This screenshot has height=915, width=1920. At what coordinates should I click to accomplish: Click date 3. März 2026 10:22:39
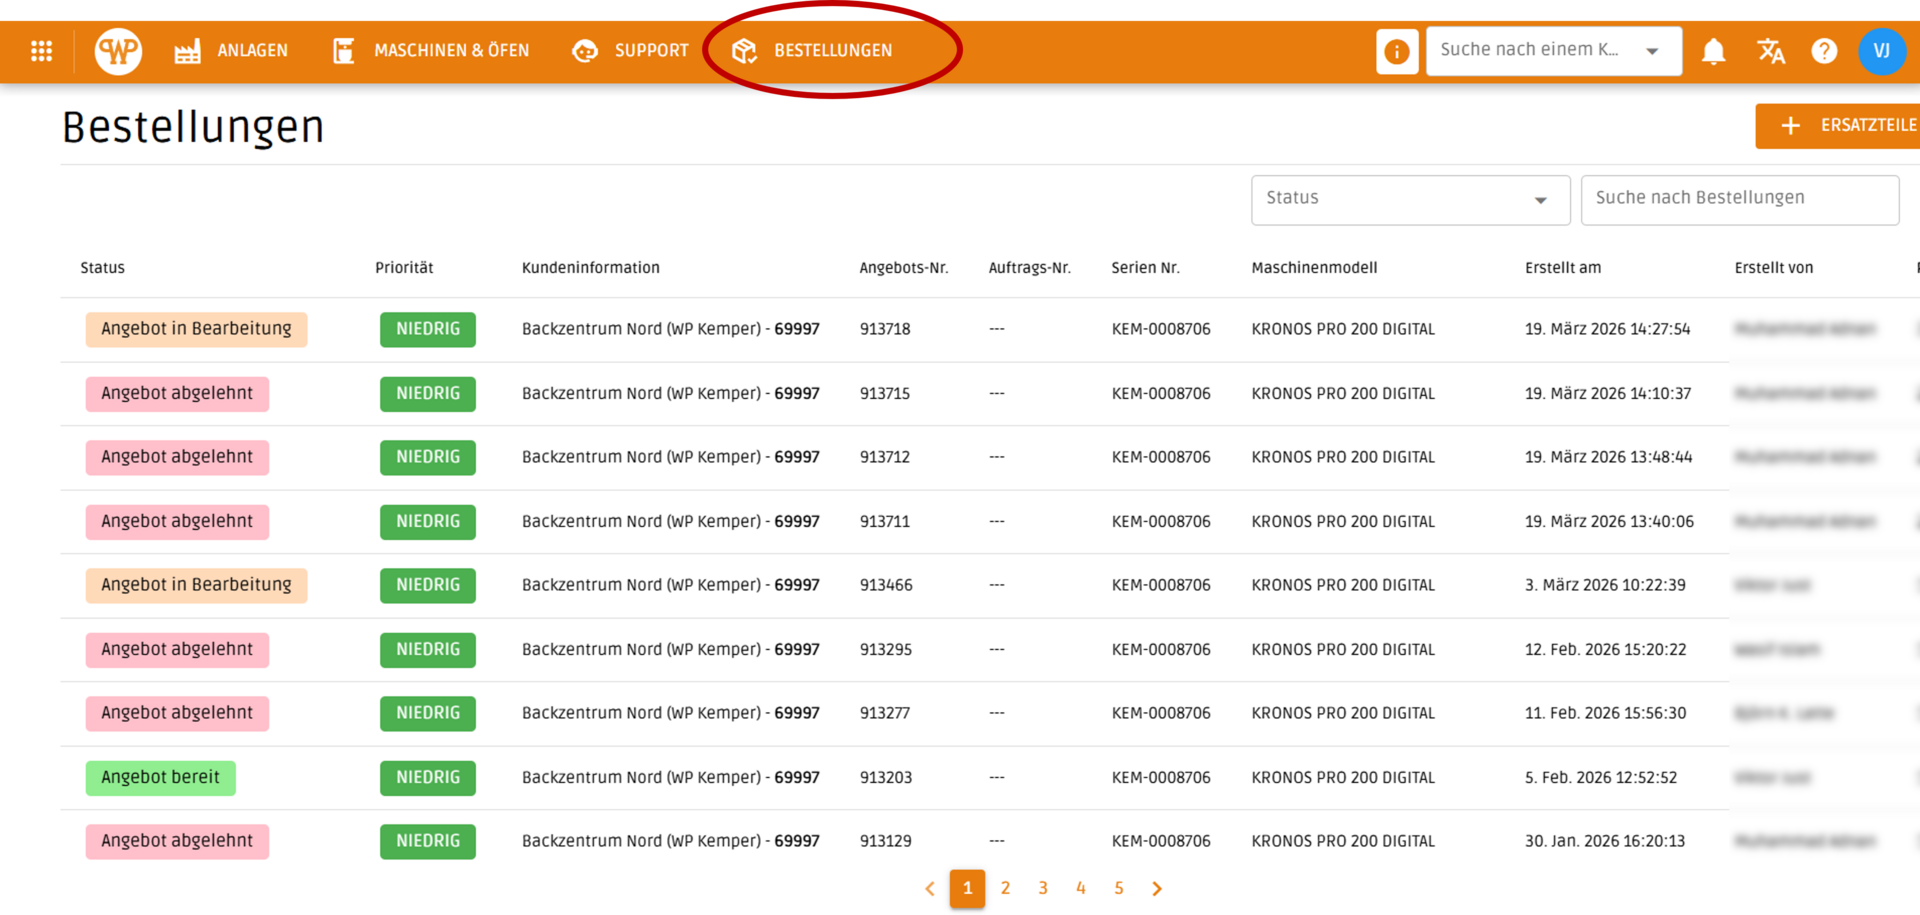pyautogui.click(x=1605, y=585)
